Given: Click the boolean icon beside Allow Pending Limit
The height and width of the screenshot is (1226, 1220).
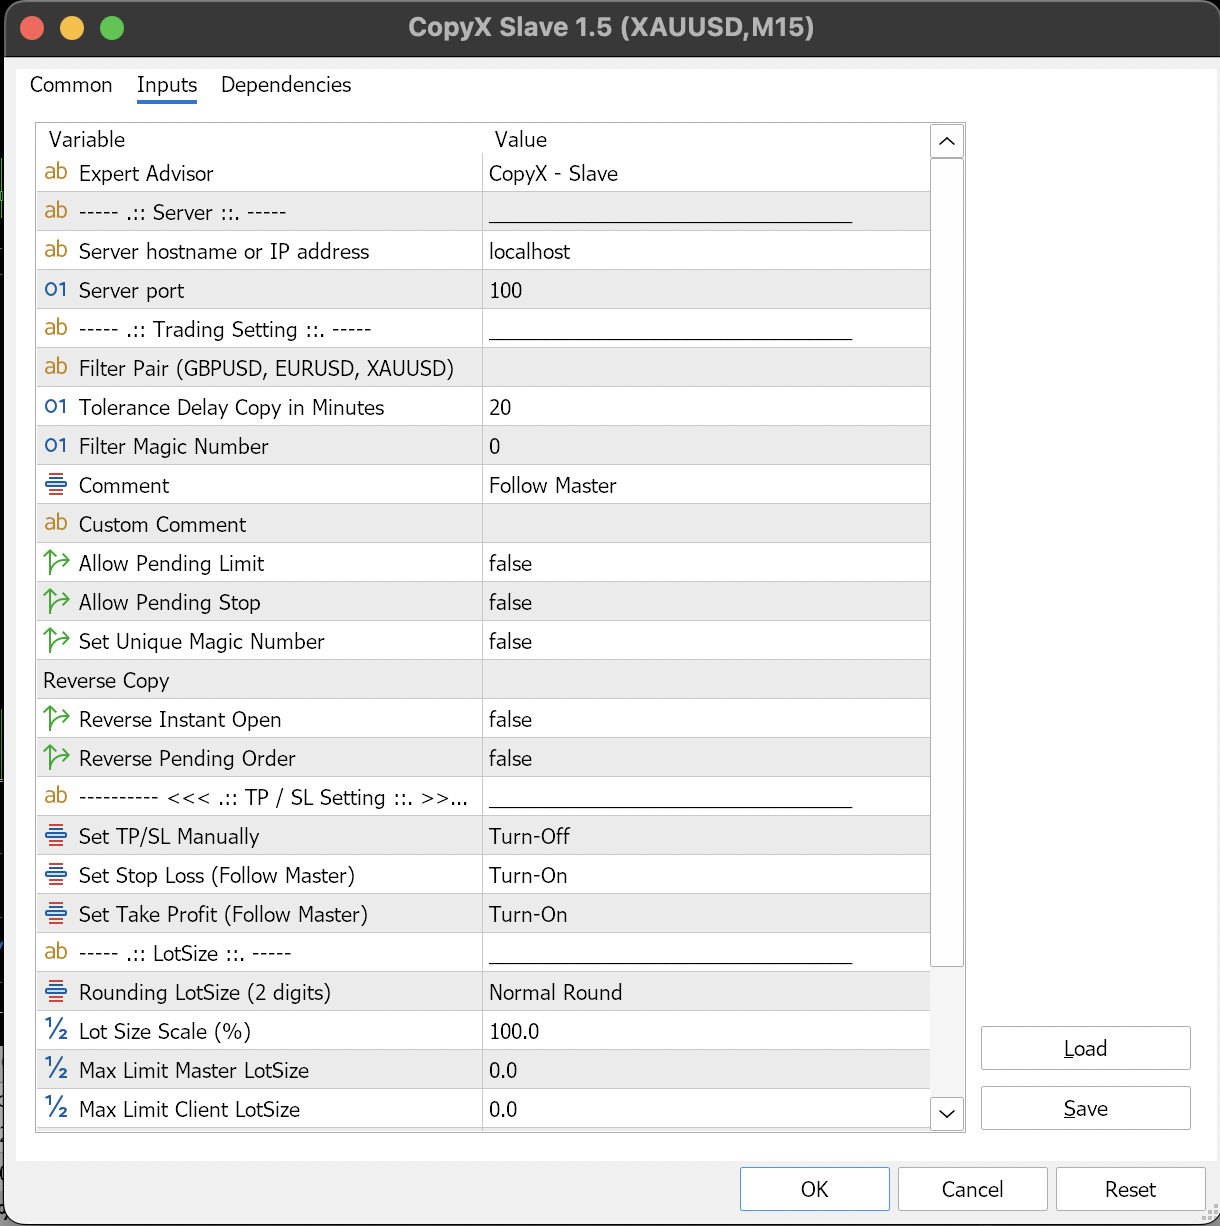Looking at the screenshot, I should tap(56, 563).
